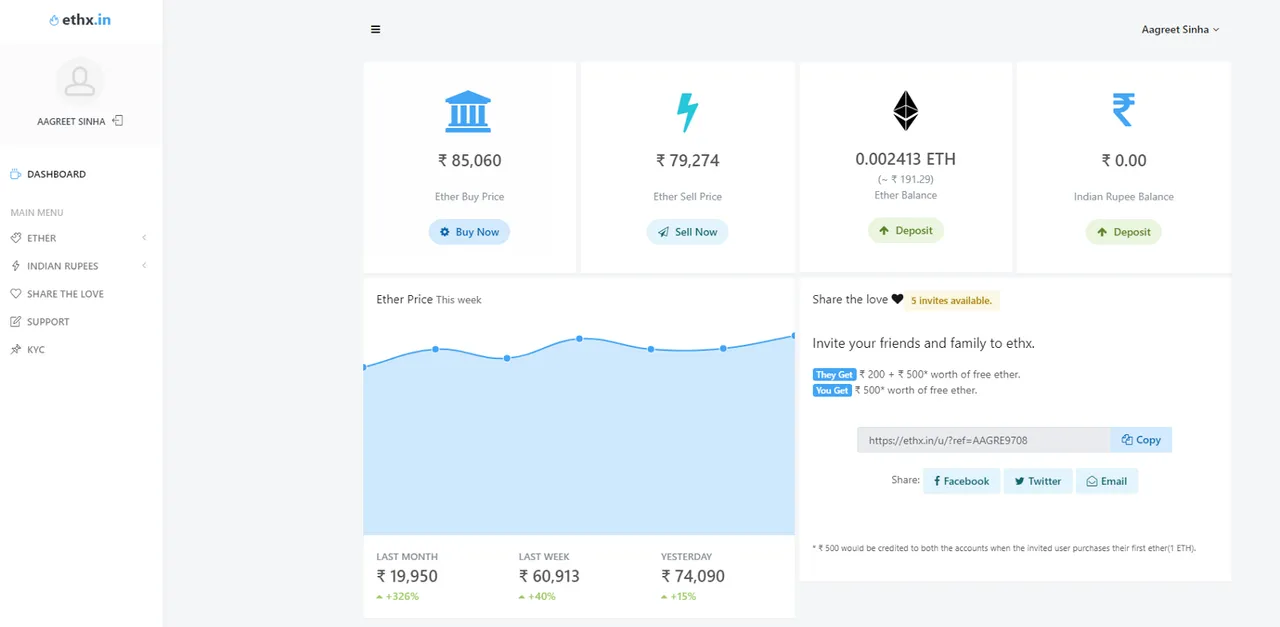Click the ₹ 79,274 sell price
Screen dimensions: 1280x627
[x=687, y=160]
